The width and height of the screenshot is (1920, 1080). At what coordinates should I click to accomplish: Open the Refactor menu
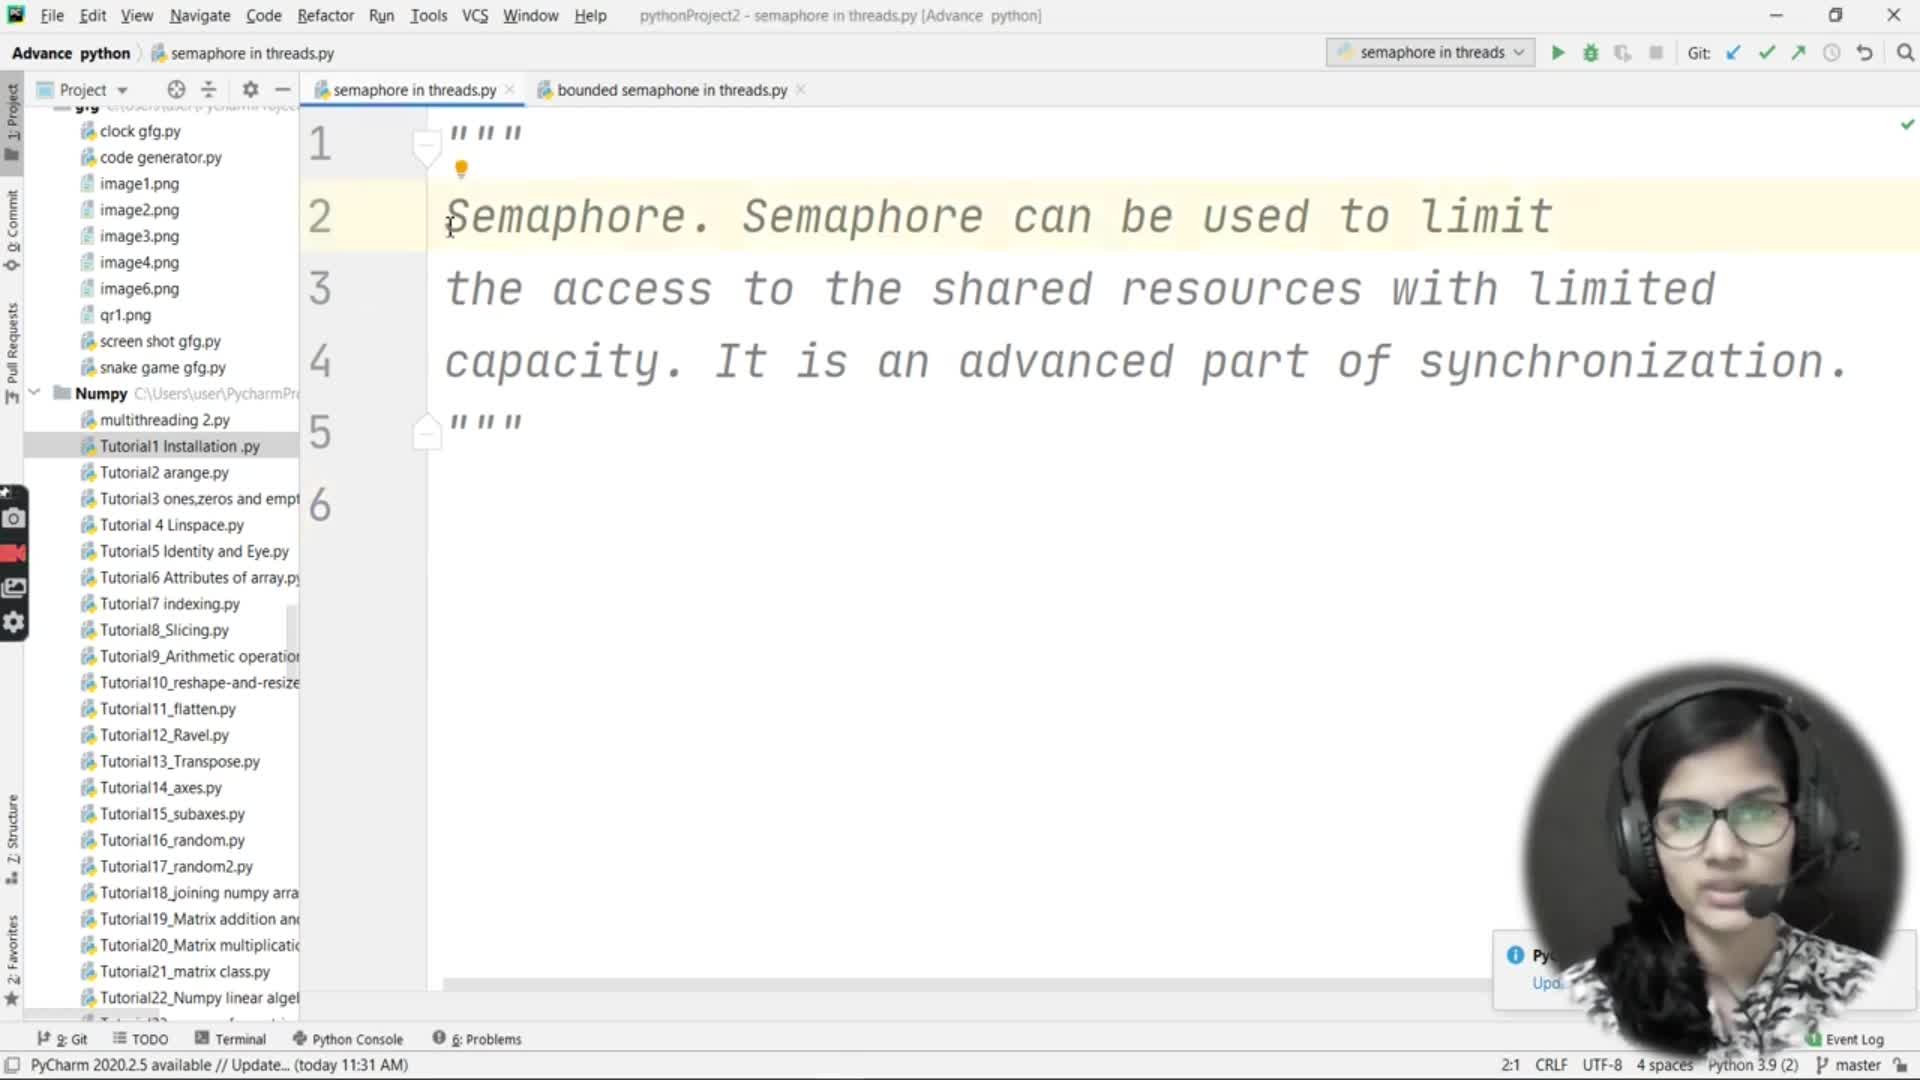[325, 15]
